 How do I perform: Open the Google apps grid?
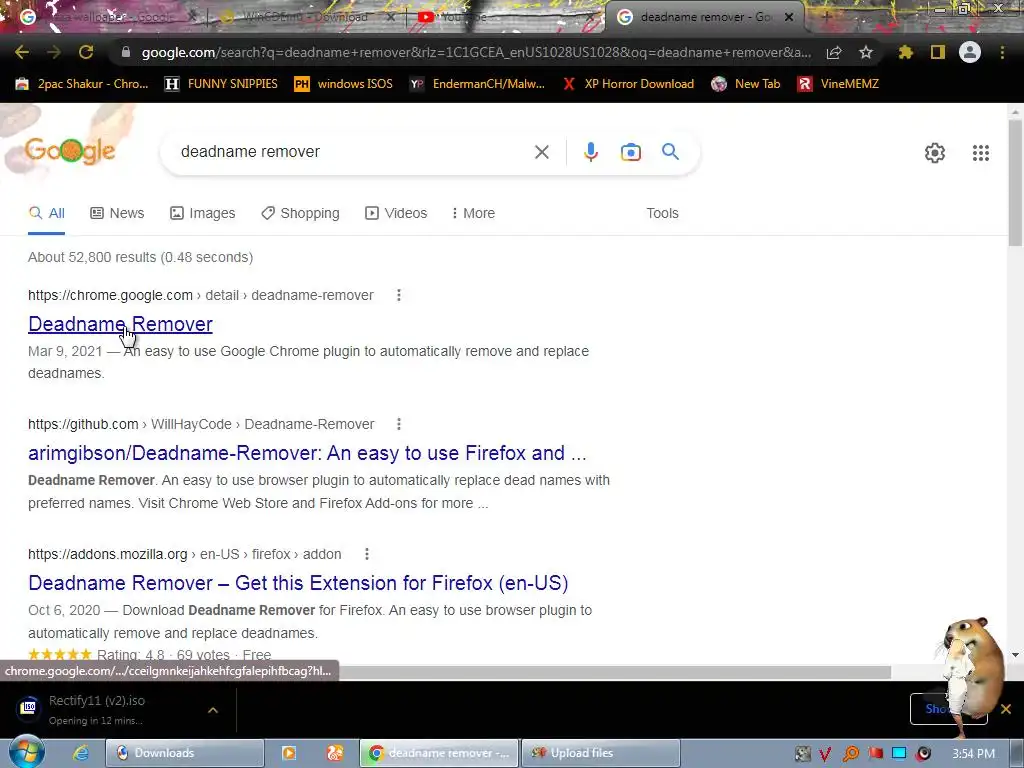click(x=981, y=153)
